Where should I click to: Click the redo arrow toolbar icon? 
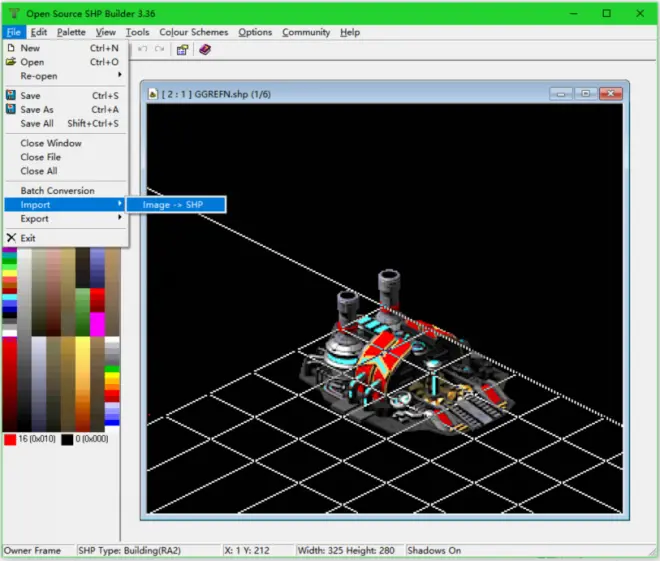coord(159,49)
